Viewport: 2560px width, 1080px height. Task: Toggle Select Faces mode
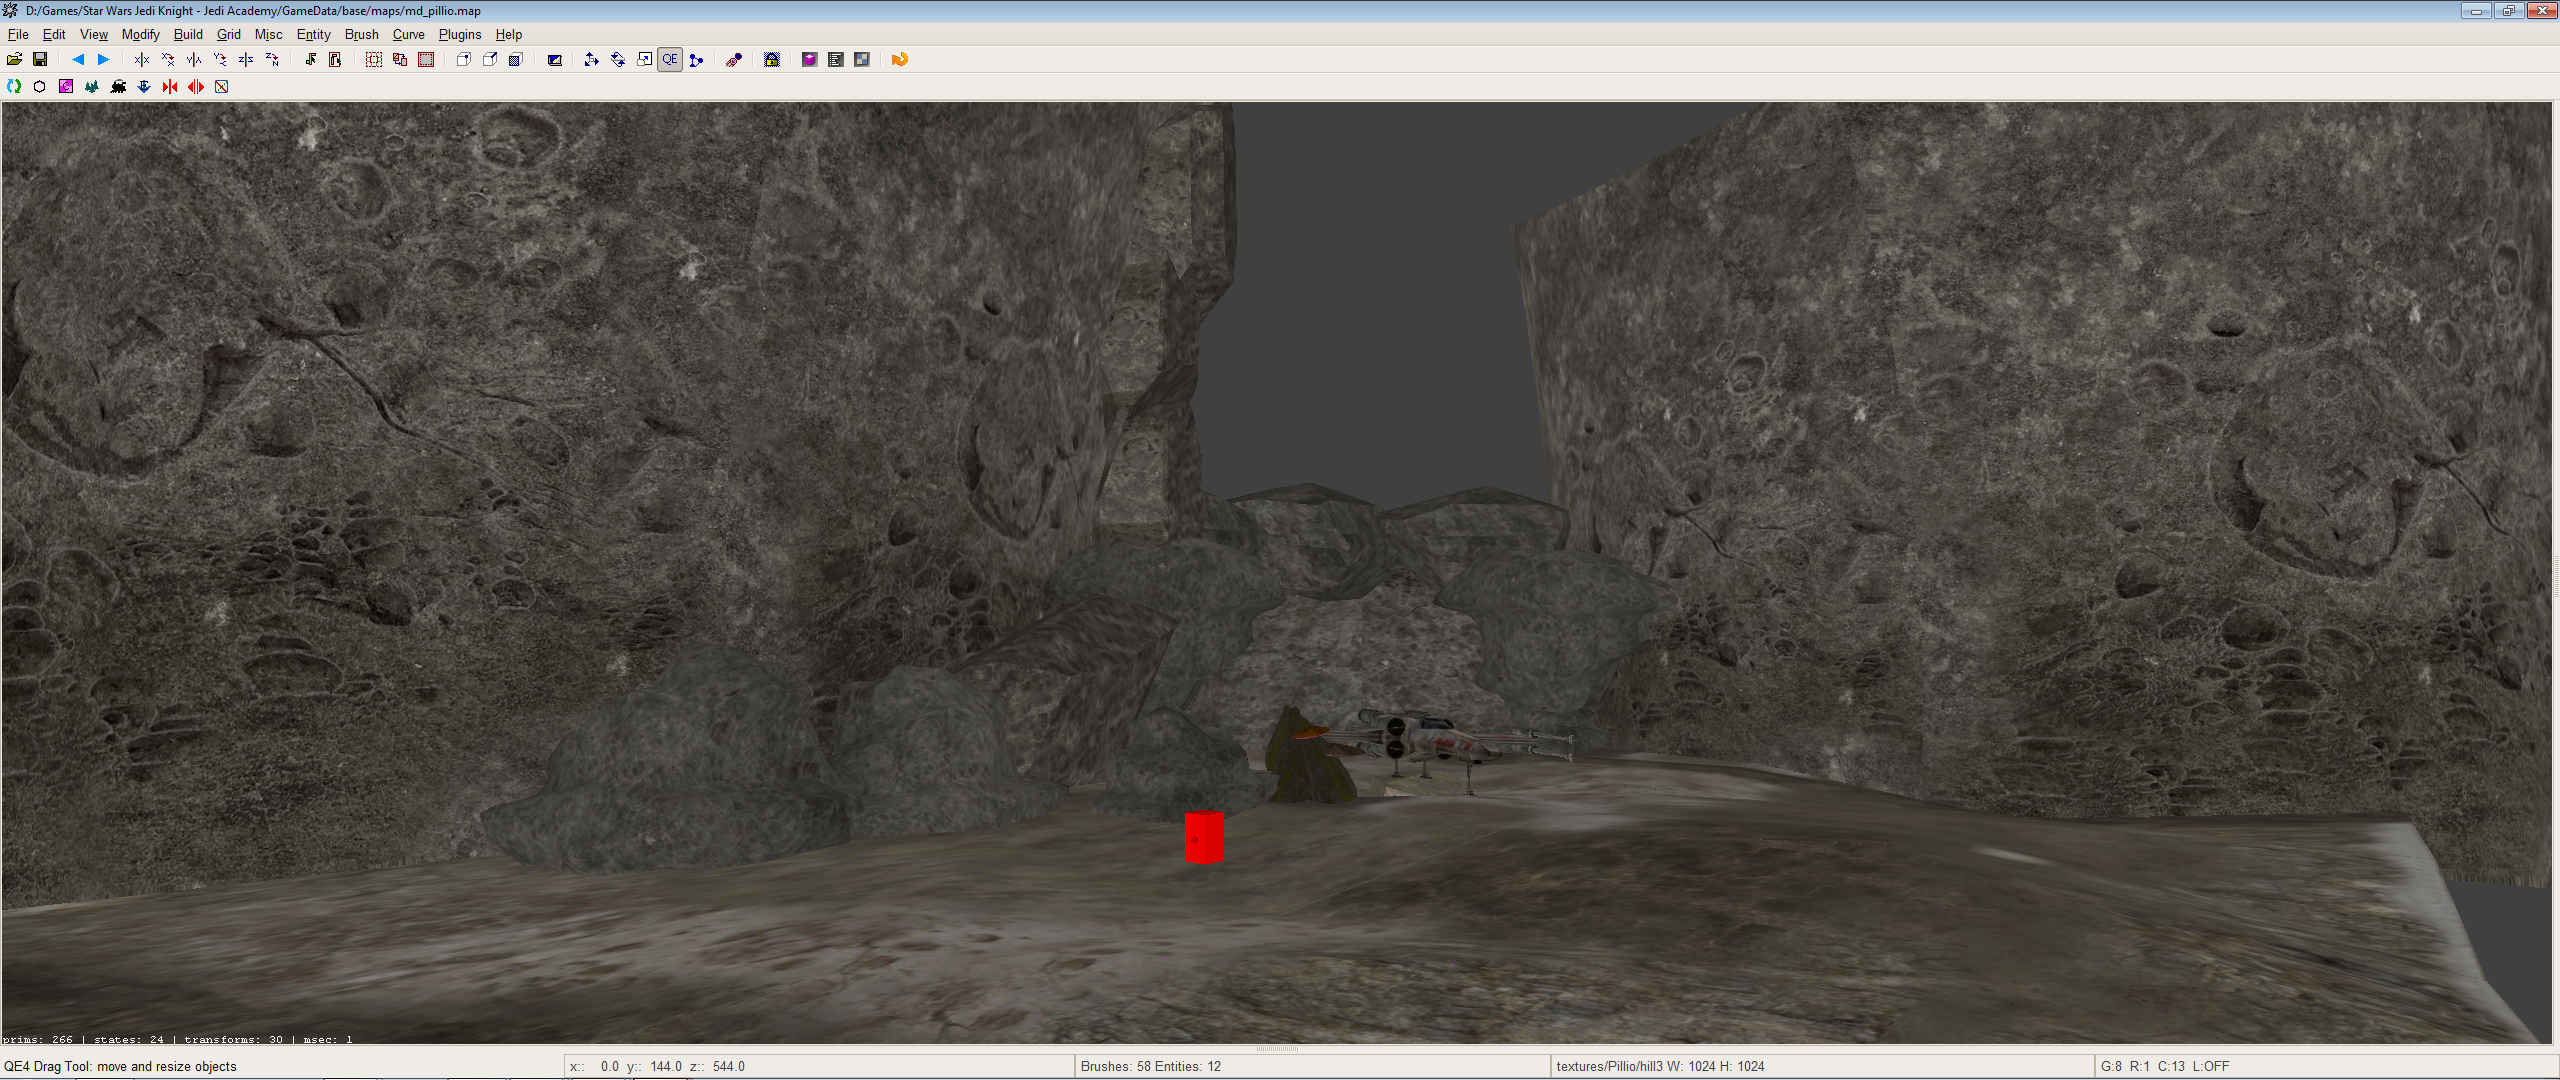516,60
